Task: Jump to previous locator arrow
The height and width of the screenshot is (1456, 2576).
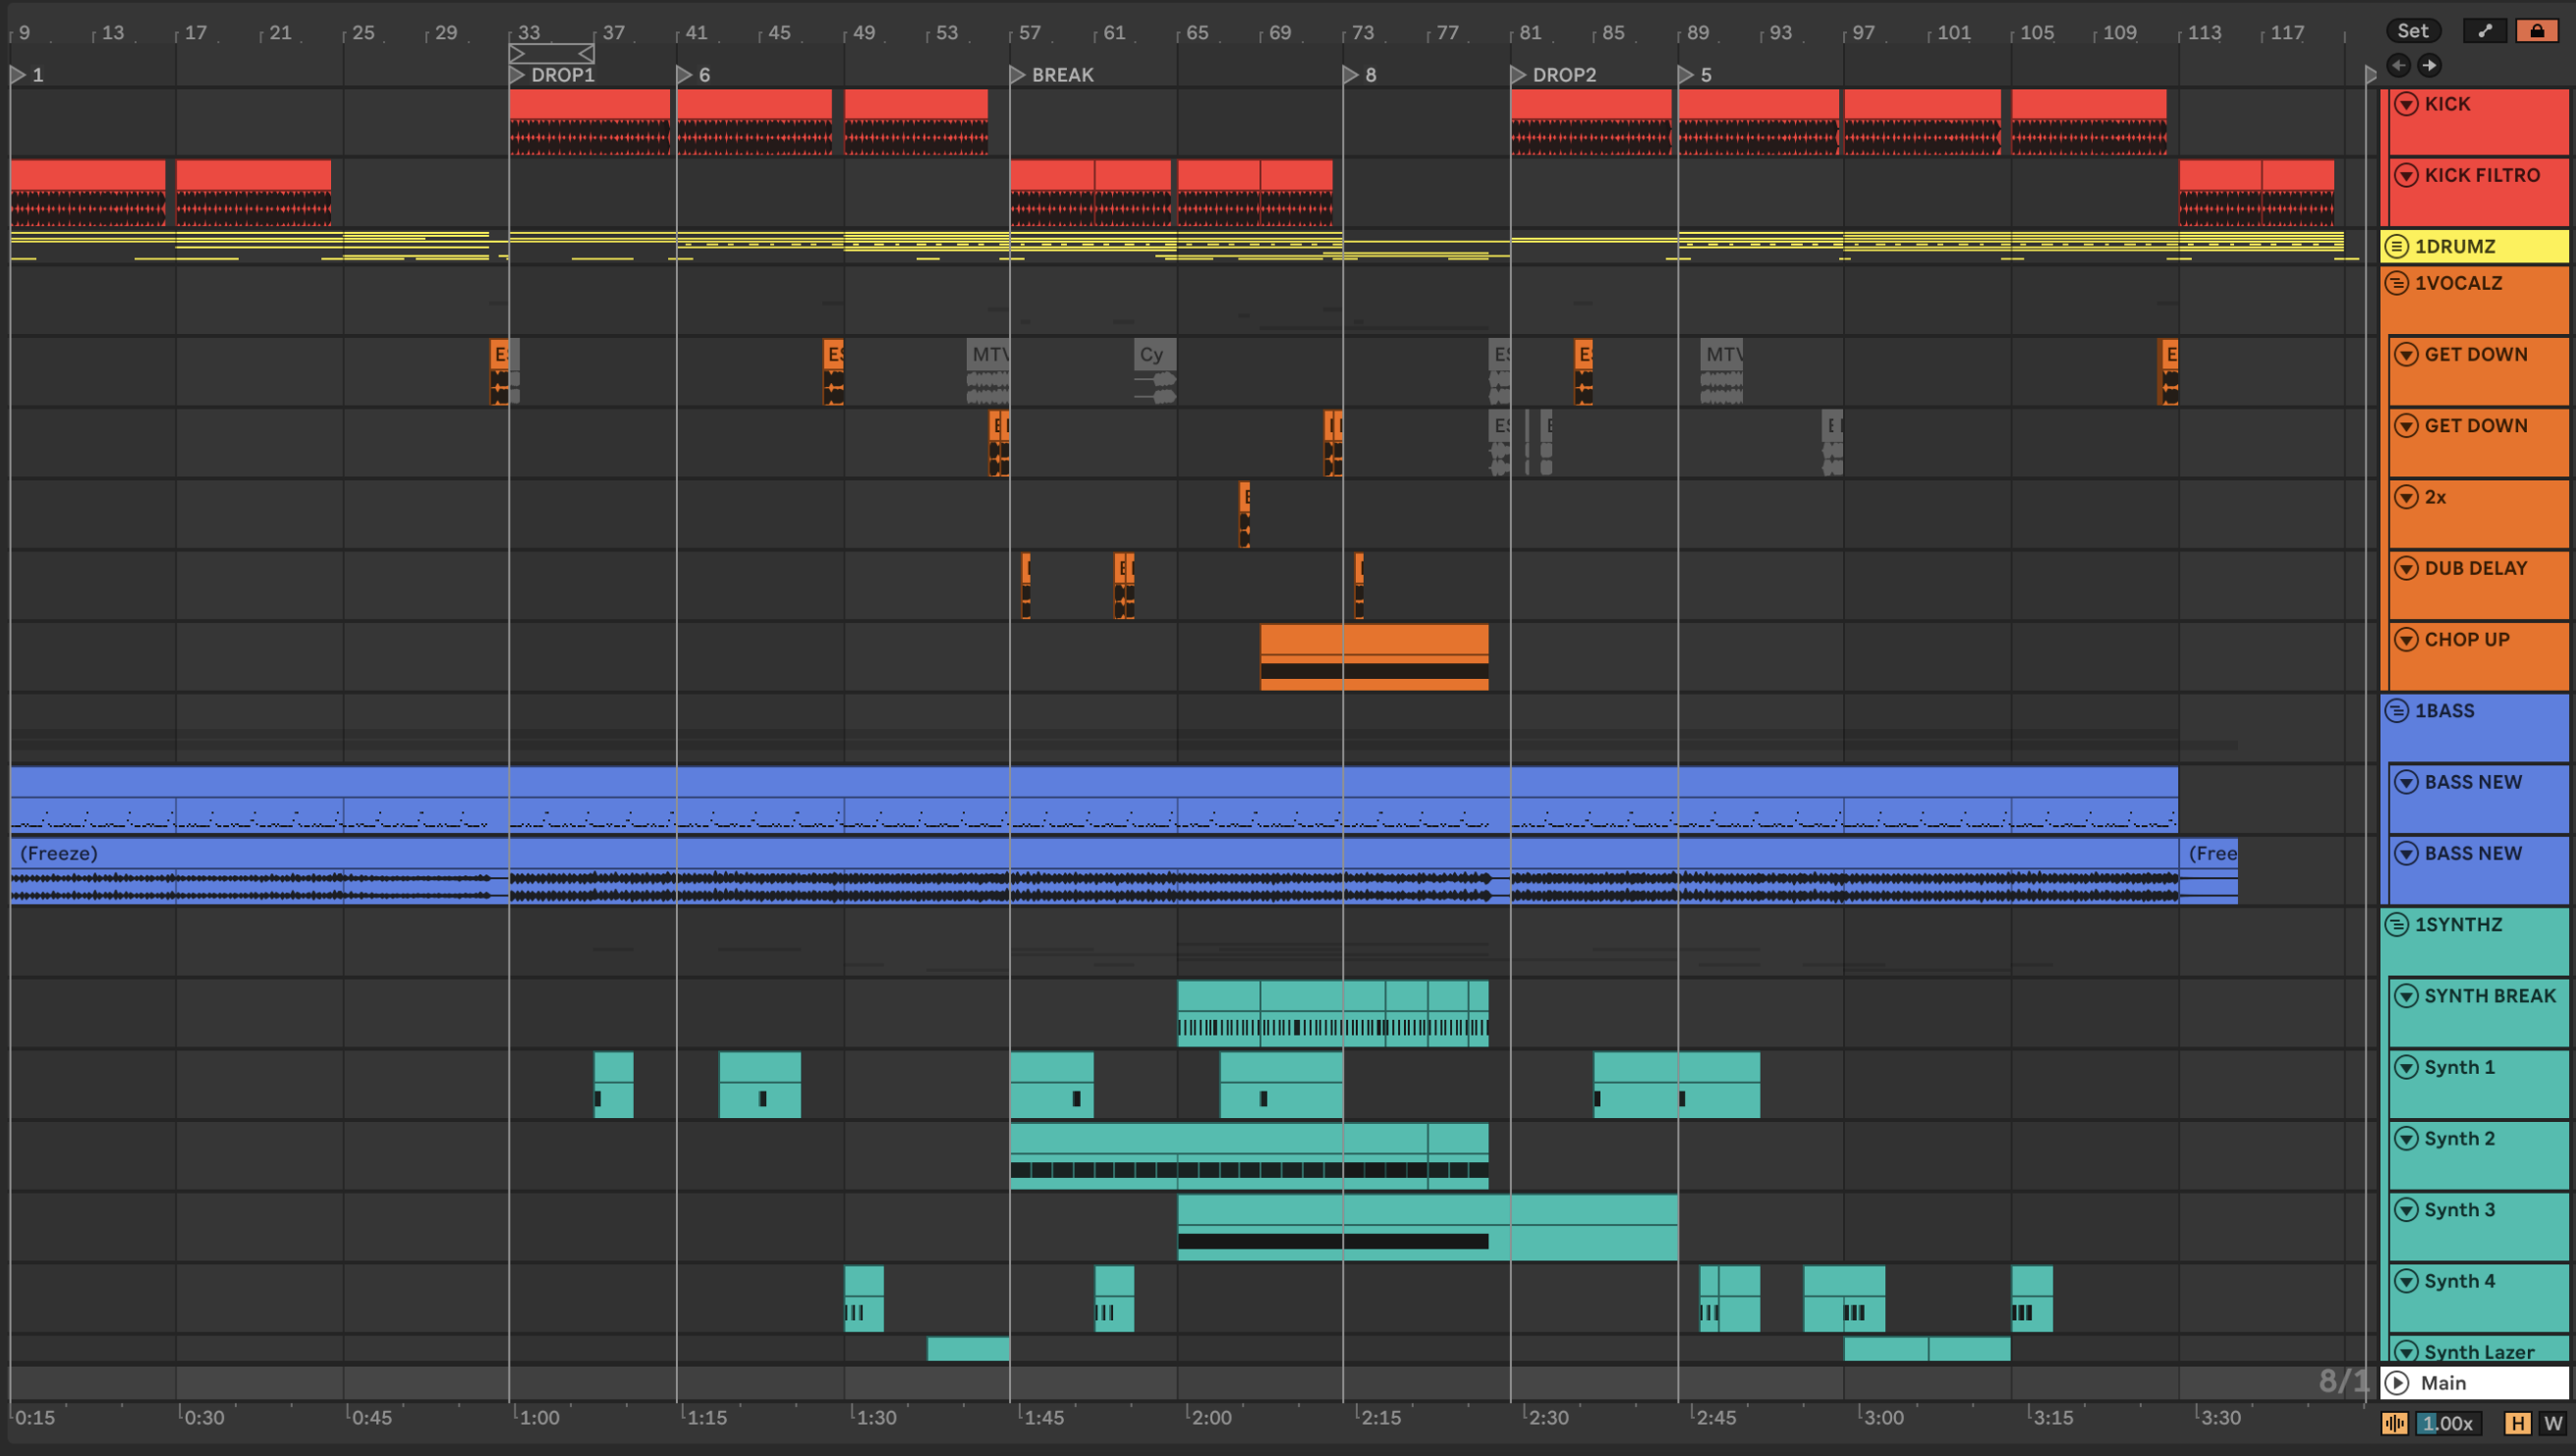Action: 2398,66
